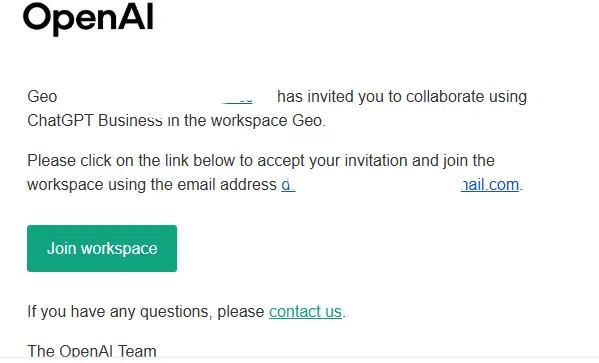The width and height of the screenshot is (599, 363).
Task: Join the workspace with the green button
Action: click(102, 248)
